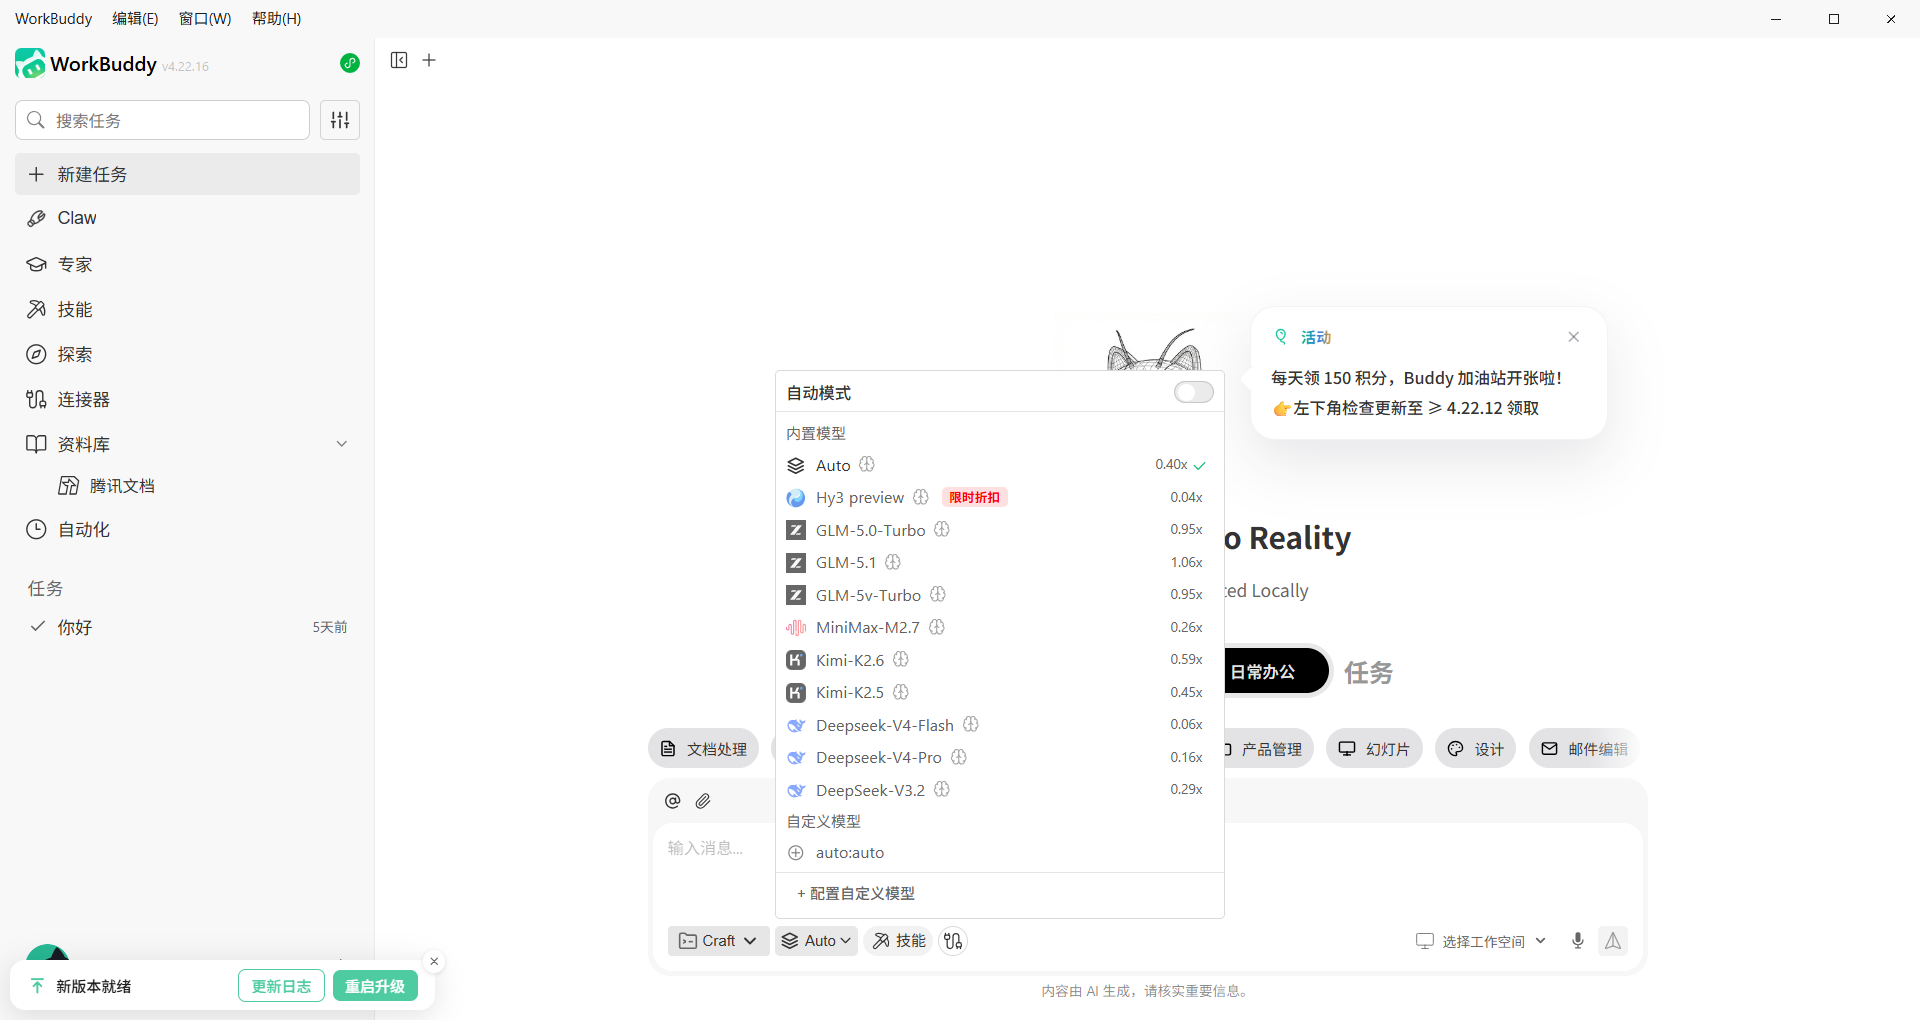Click the info icon beside Deepseek-V4-Flash
The height and width of the screenshot is (1020, 1920).
971,724
